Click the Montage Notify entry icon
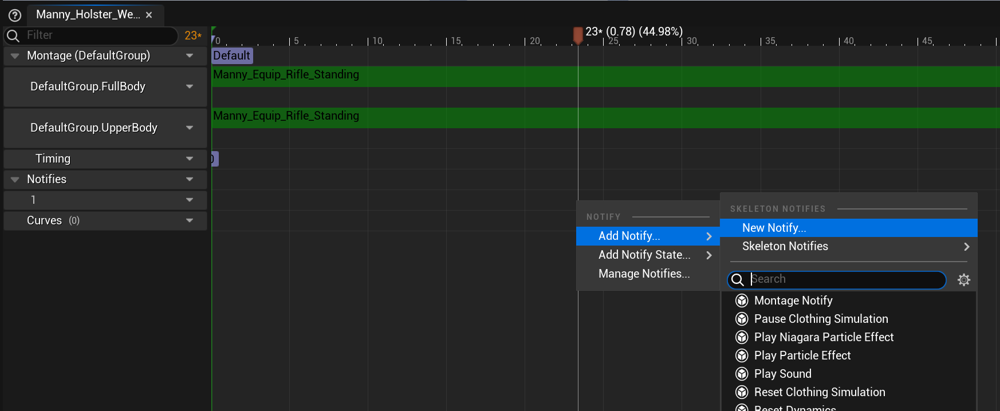 741,300
